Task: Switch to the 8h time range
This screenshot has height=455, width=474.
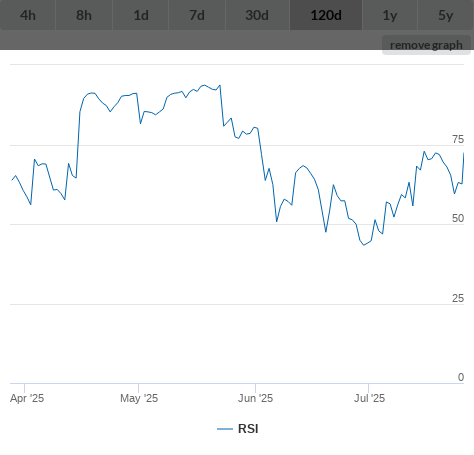Action: point(84,15)
